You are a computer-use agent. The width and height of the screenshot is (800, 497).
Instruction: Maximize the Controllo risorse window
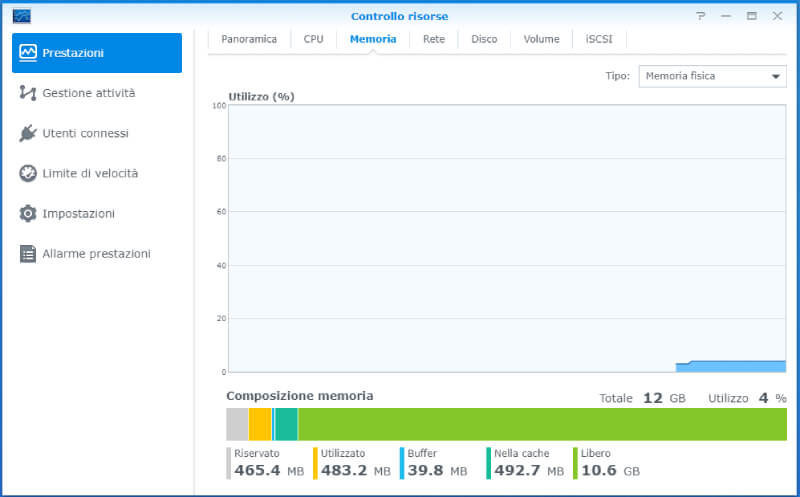(752, 16)
